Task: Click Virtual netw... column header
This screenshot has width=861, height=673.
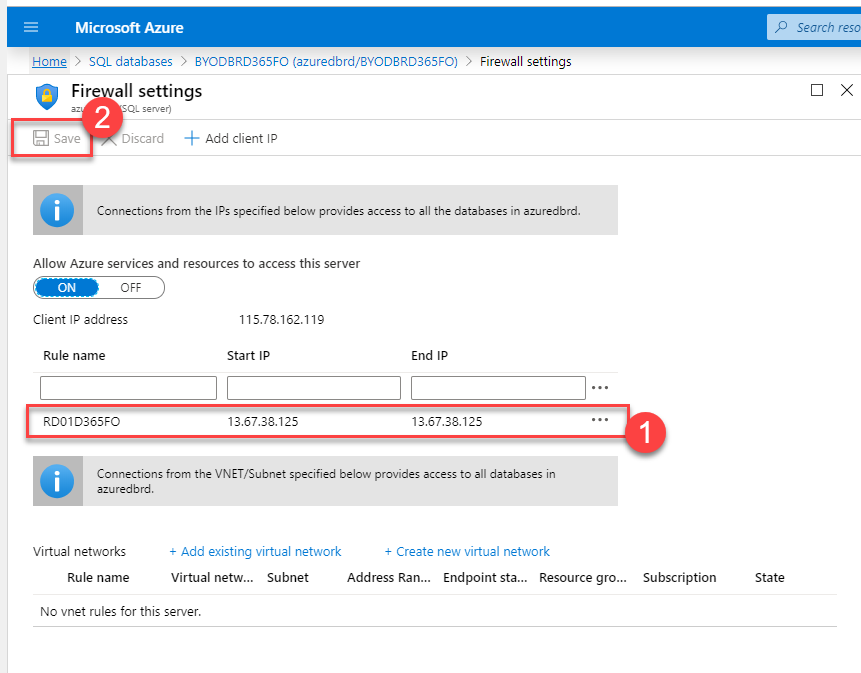Action: pyautogui.click(x=212, y=577)
